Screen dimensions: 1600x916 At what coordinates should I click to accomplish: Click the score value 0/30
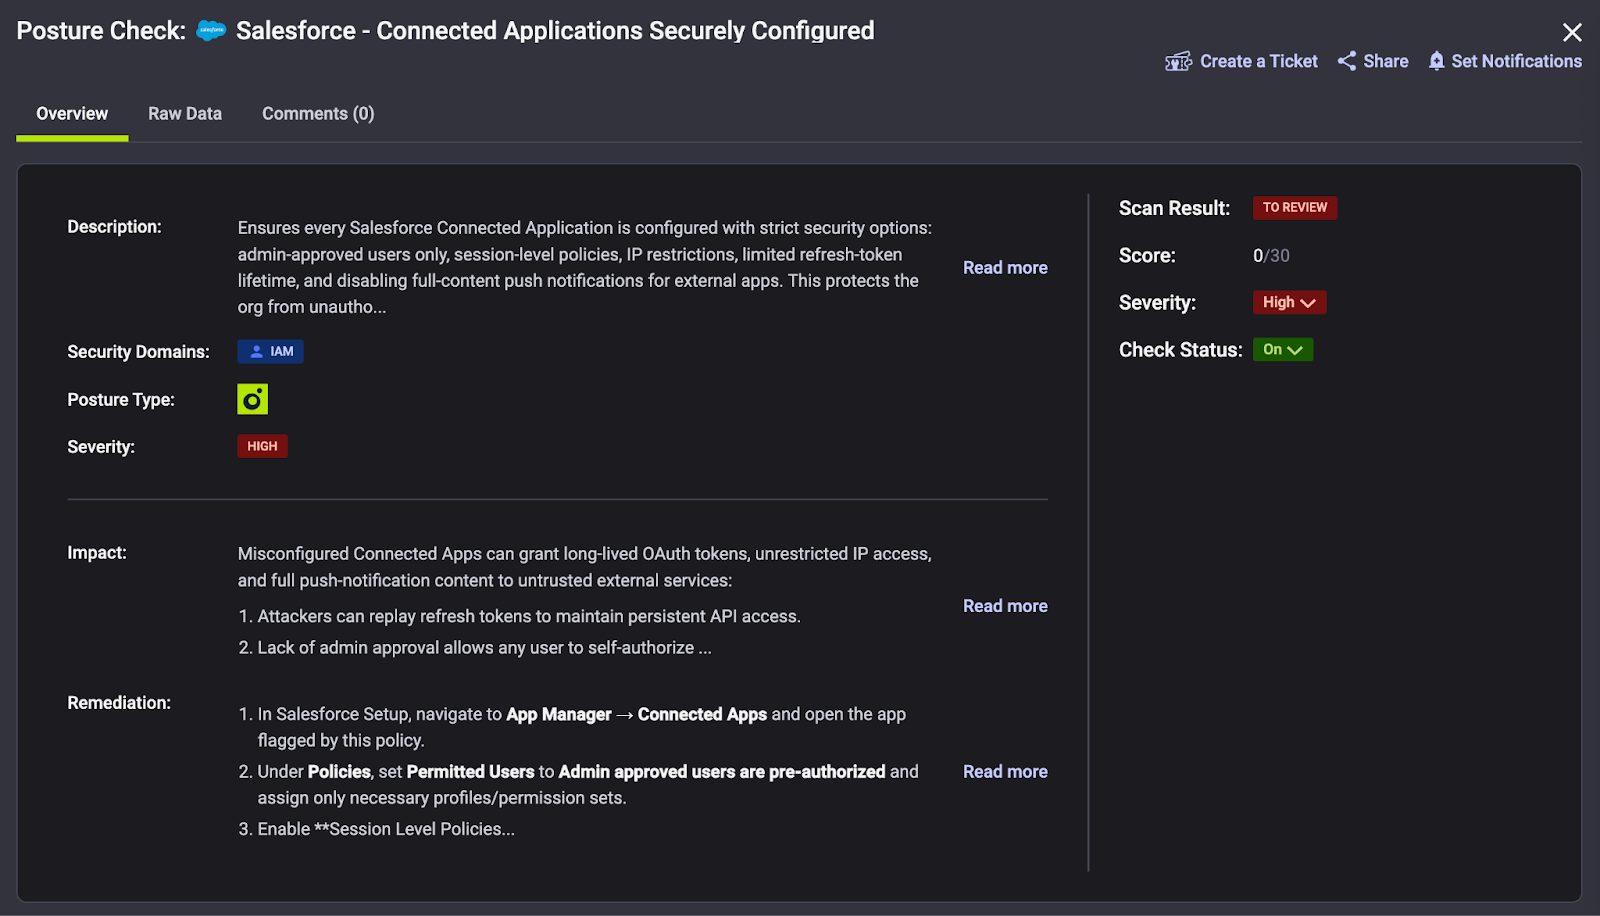tap(1271, 256)
